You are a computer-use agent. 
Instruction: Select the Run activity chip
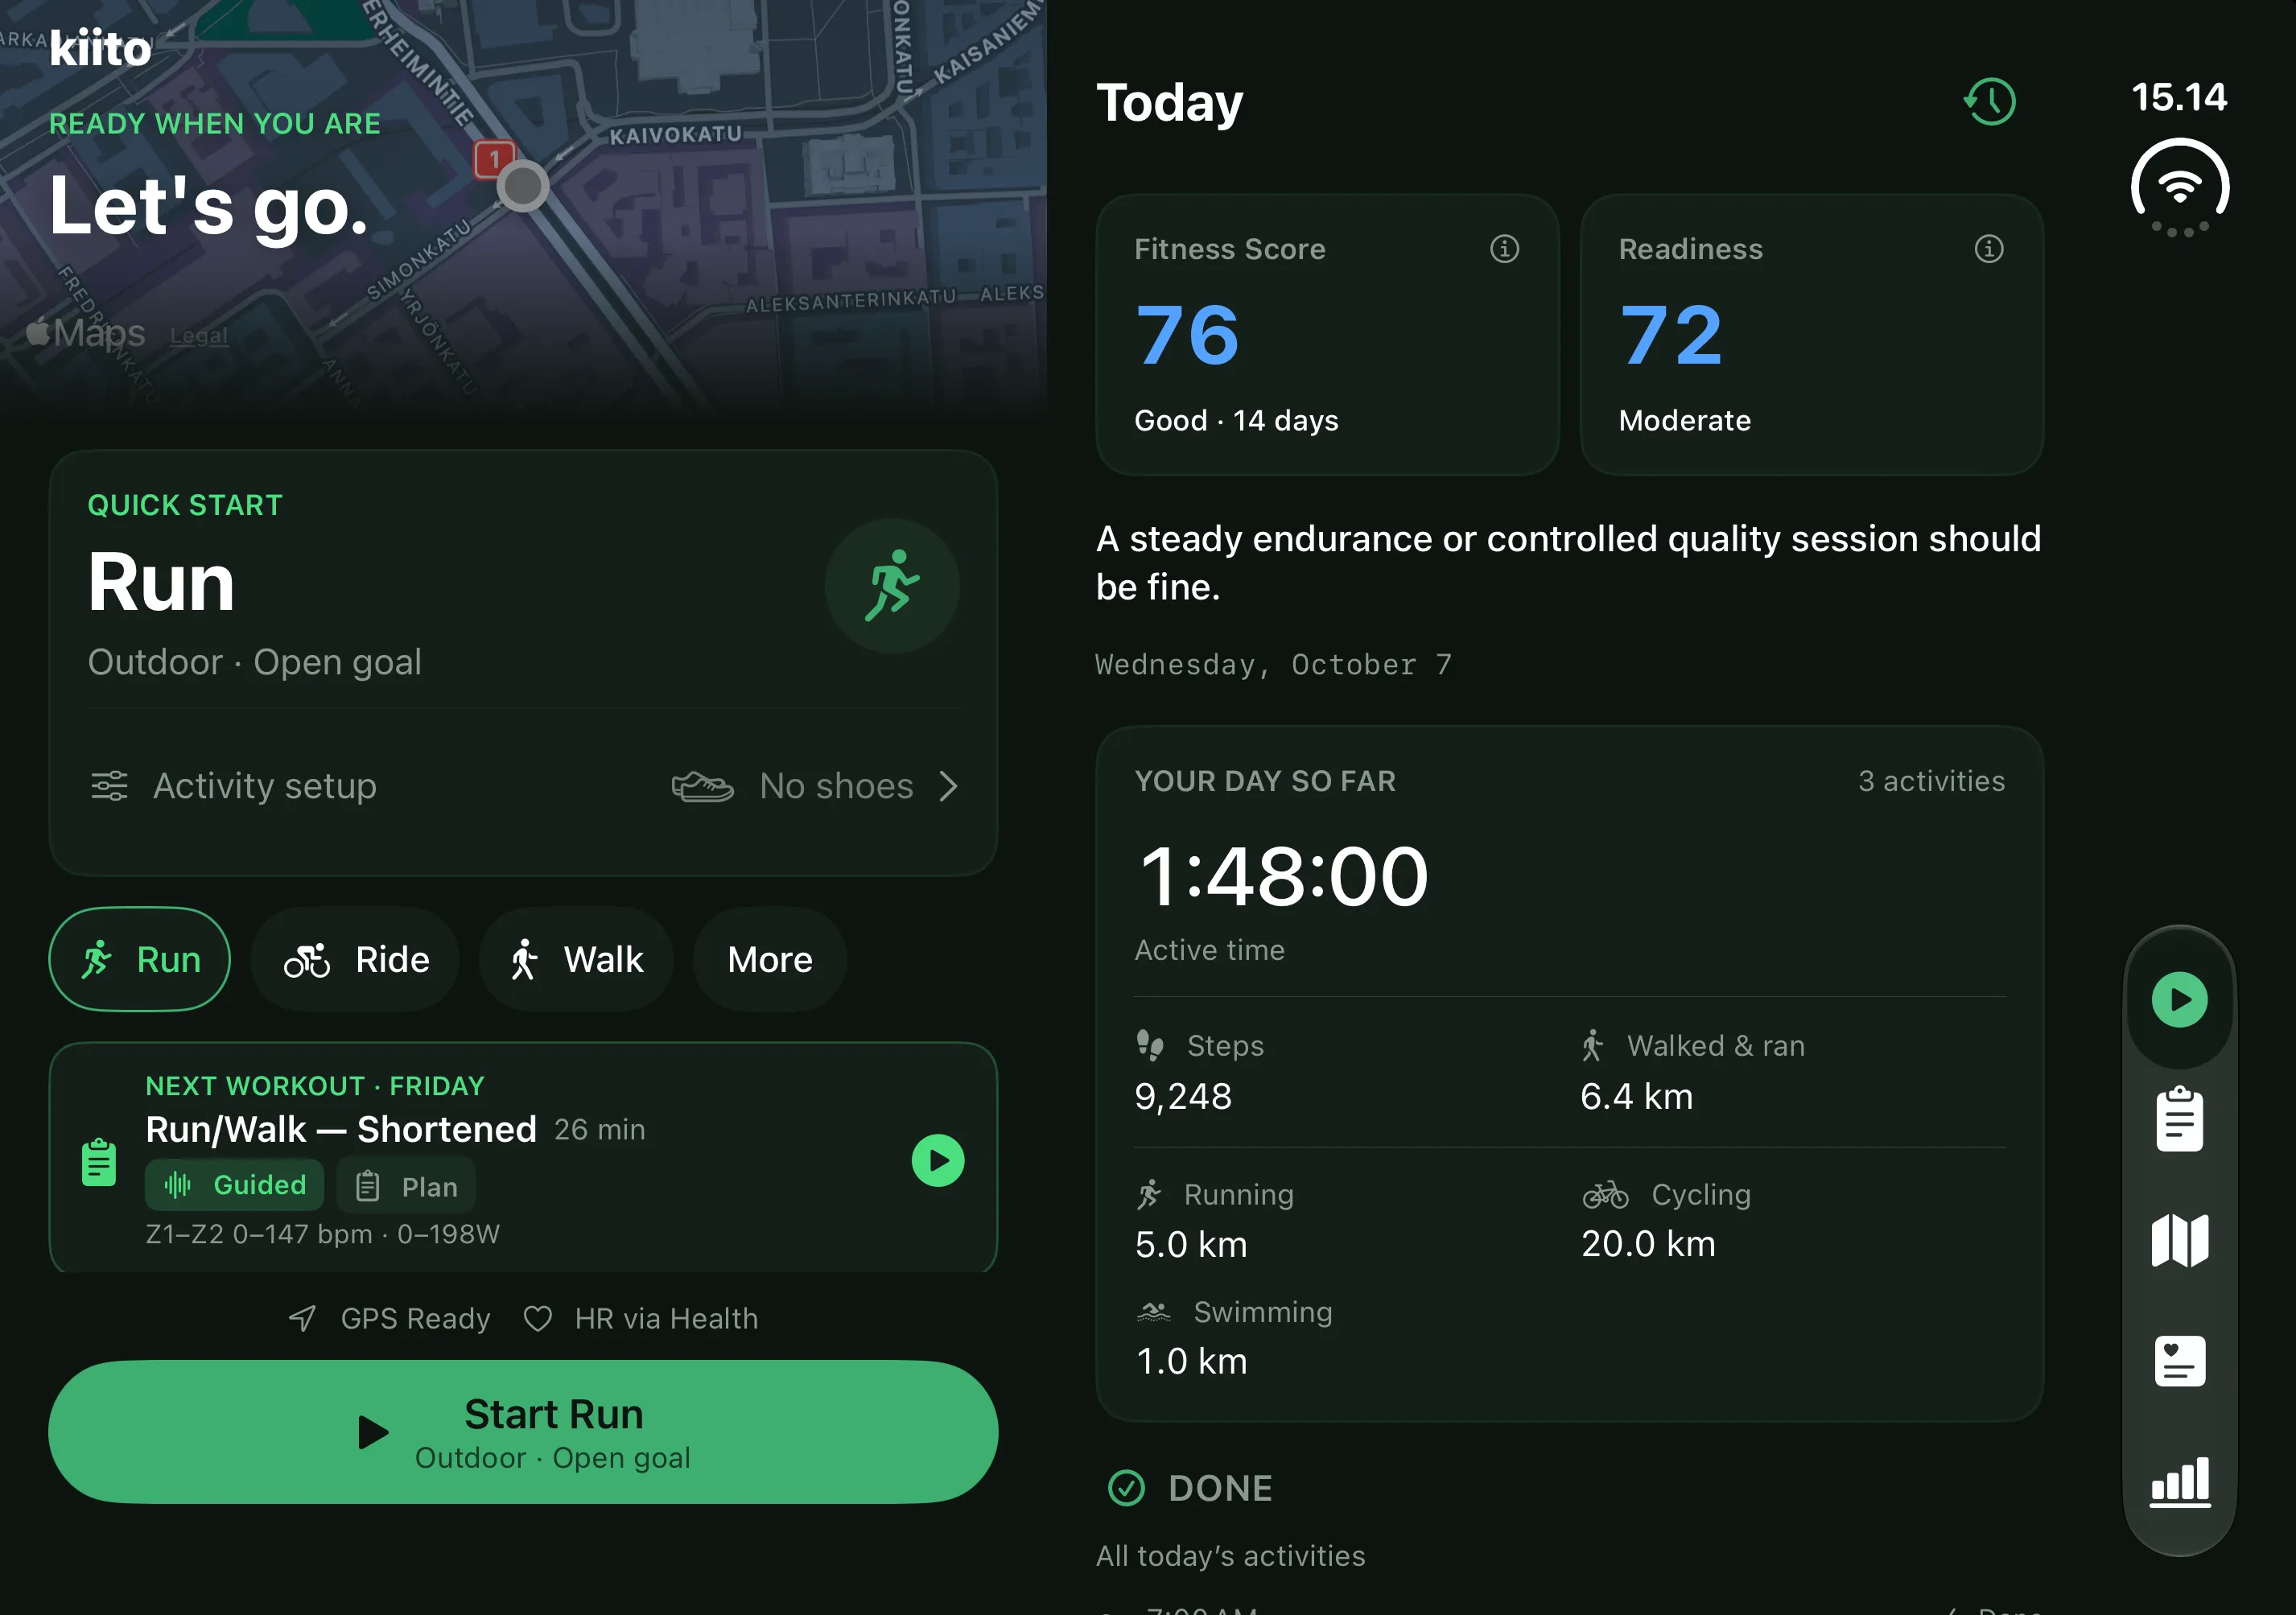(140, 959)
